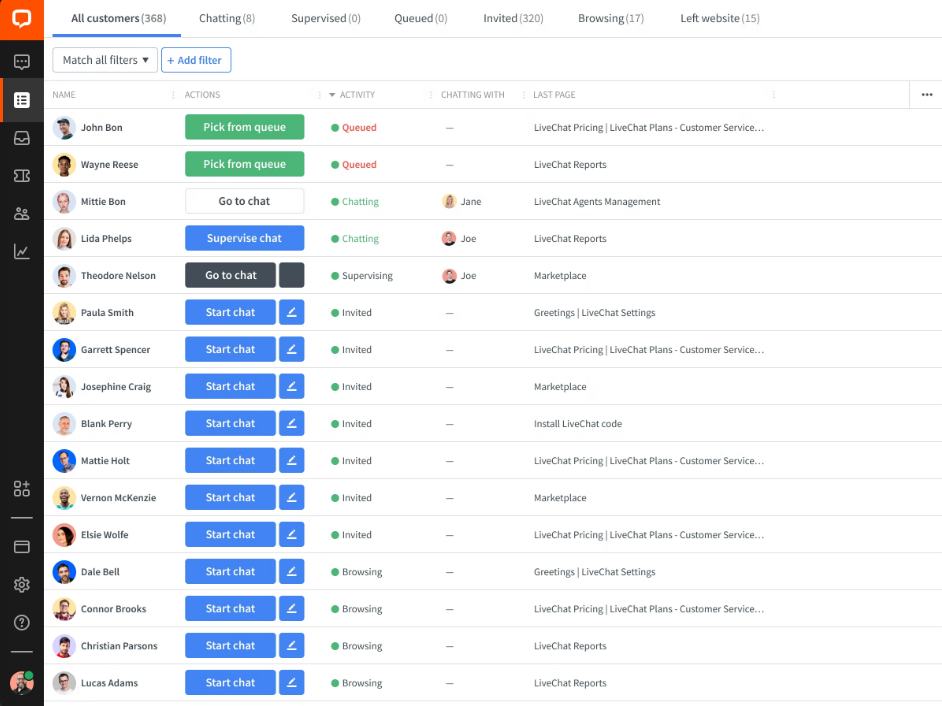Open your profile avatar at bottom left
Viewport: 942px width, 706px height.
pyautogui.click(x=22, y=683)
